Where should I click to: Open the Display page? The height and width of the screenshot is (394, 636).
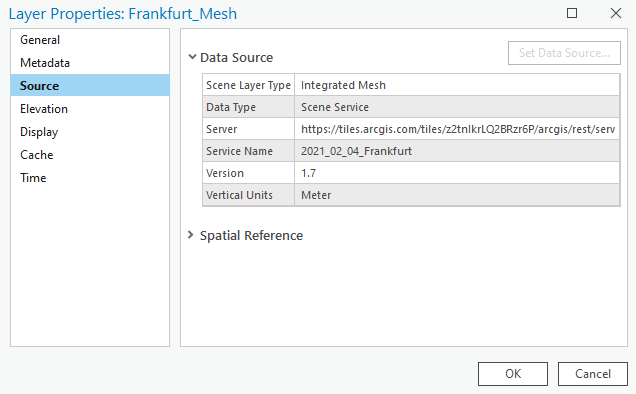point(90,132)
